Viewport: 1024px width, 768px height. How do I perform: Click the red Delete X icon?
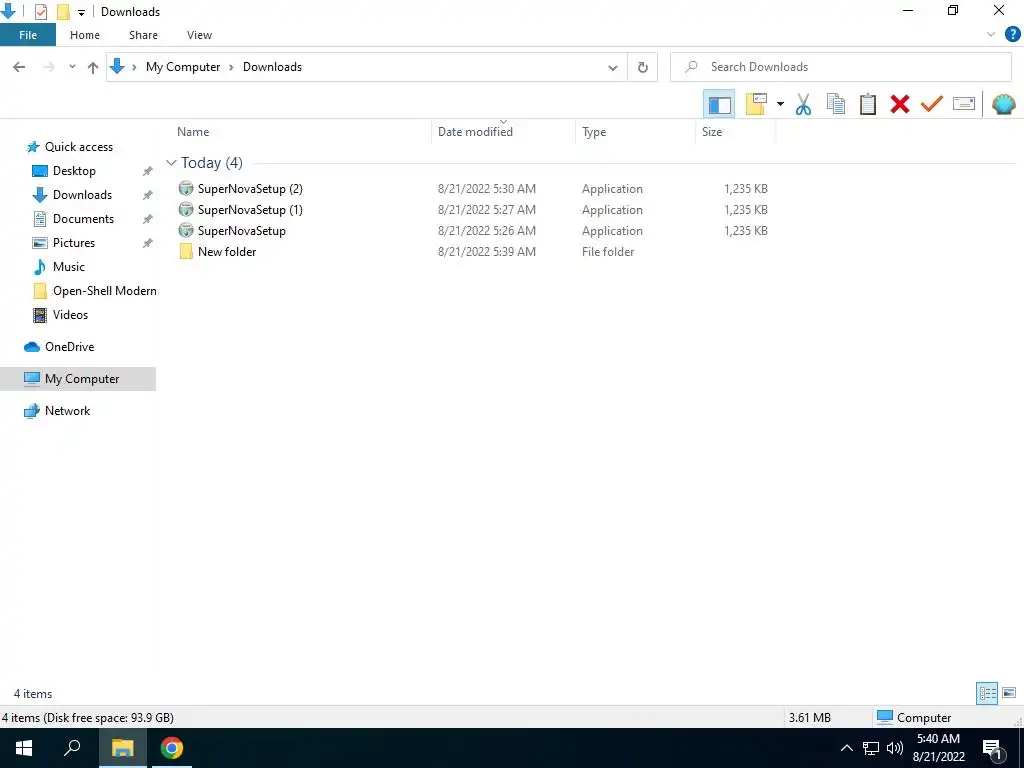tap(899, 104)
